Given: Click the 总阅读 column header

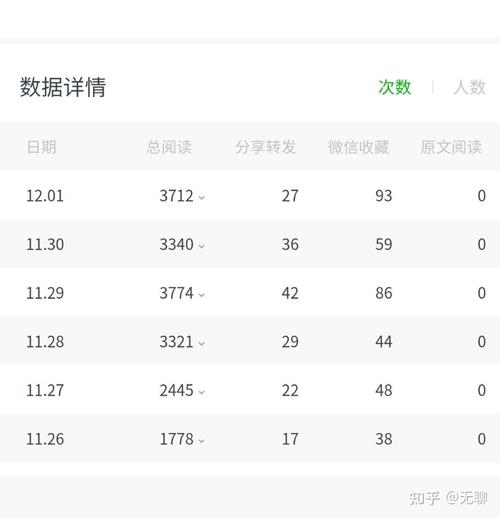Looking at the screenshot, I should (x=169, y=147).
